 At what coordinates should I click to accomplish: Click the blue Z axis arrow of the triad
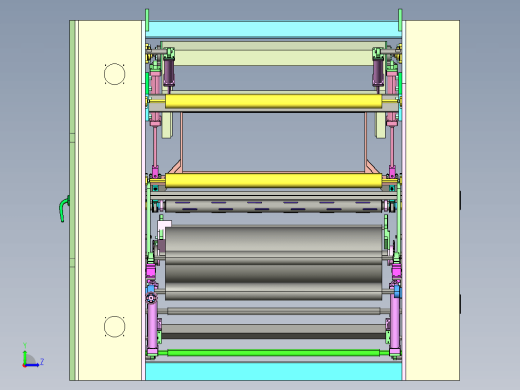[x=33, y=365]
